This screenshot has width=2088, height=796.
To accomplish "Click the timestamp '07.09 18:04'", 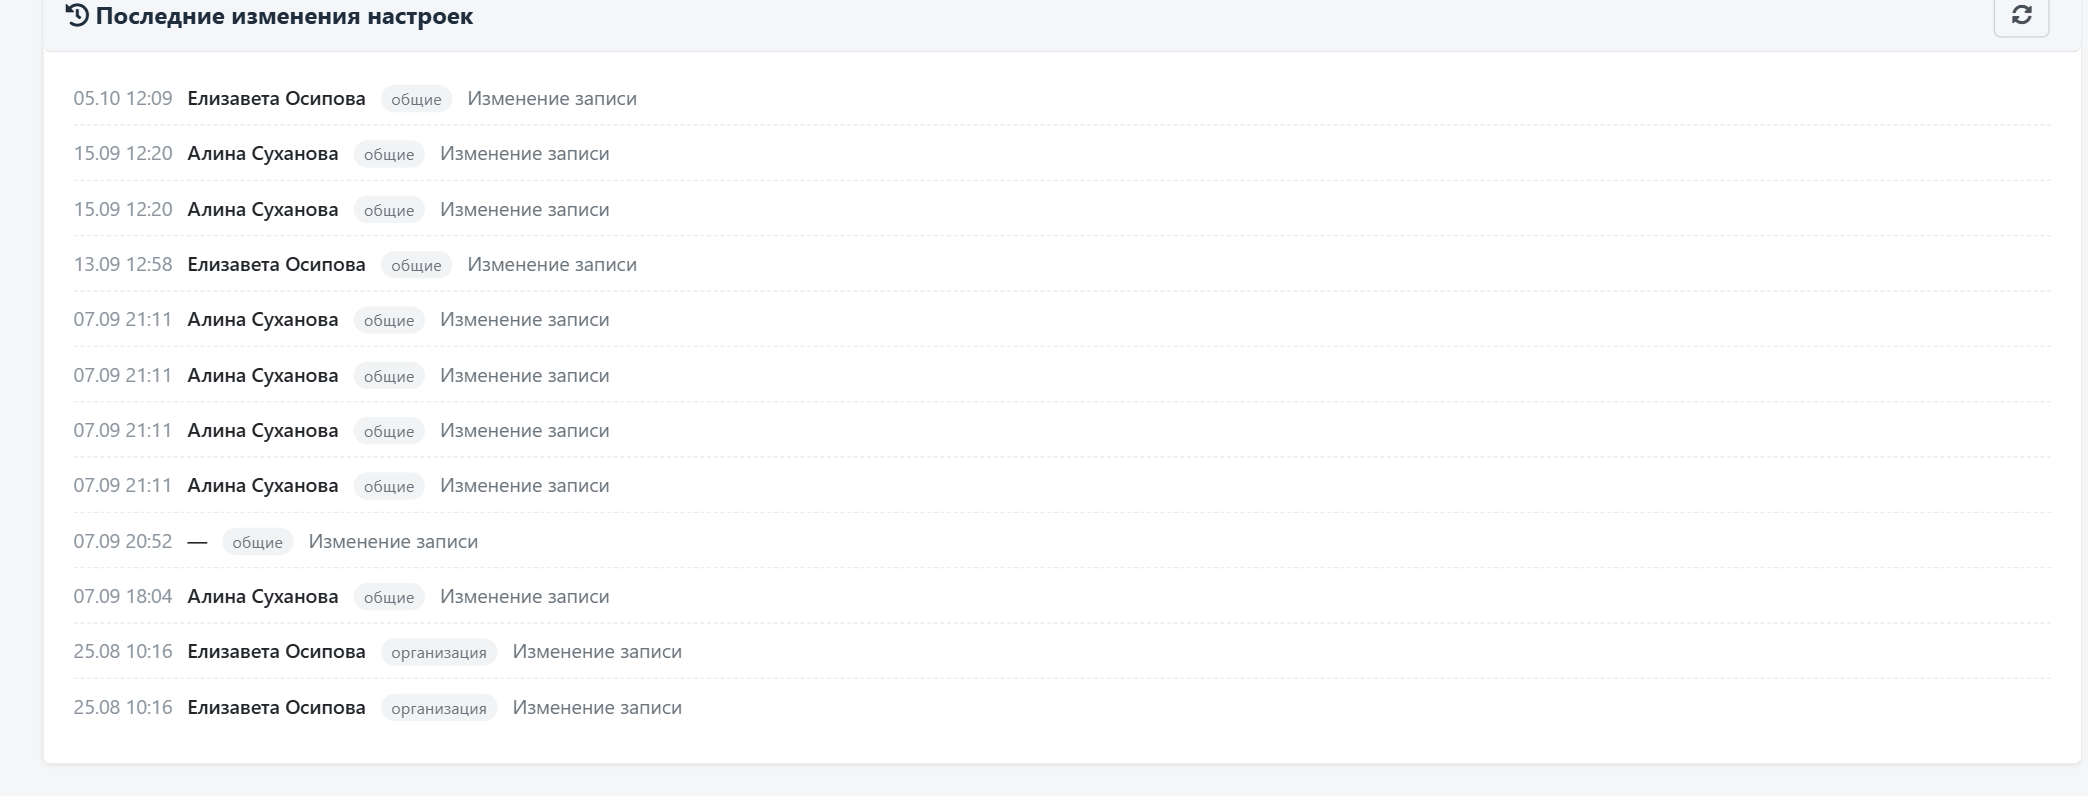I will (123, 597).
